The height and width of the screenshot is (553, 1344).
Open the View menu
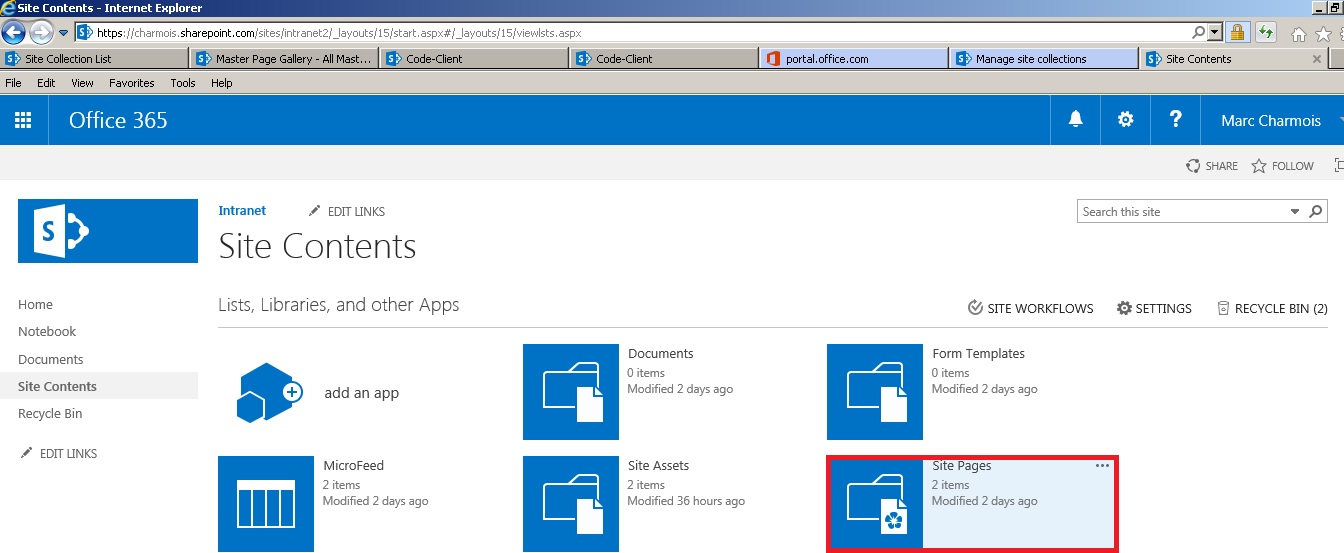point(82,83)
